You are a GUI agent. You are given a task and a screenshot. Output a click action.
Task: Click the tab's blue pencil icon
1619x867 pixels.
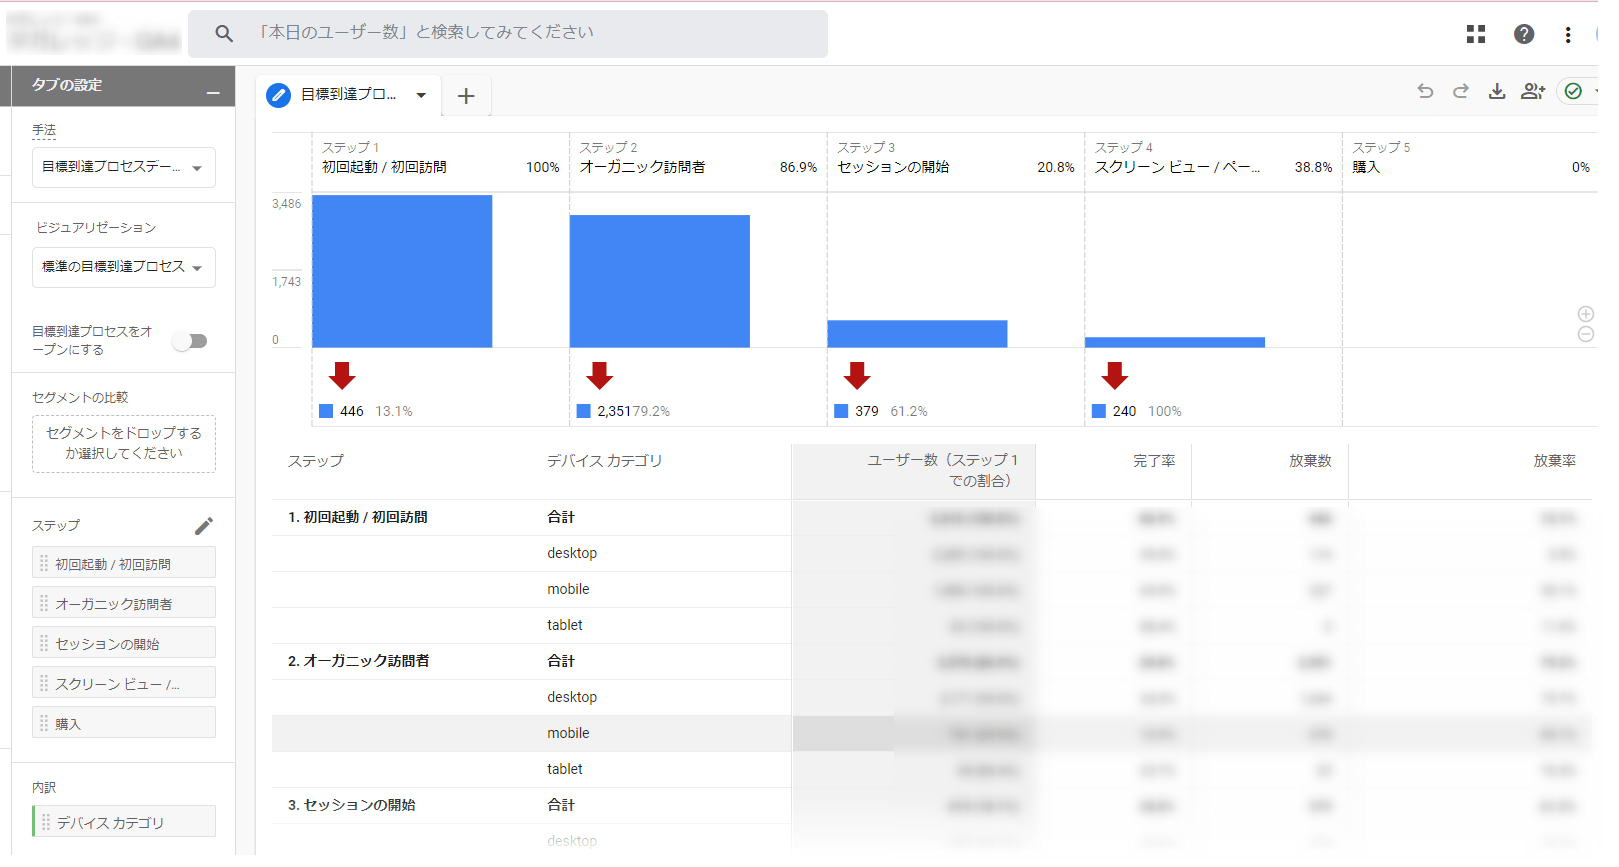click(279, 95)
